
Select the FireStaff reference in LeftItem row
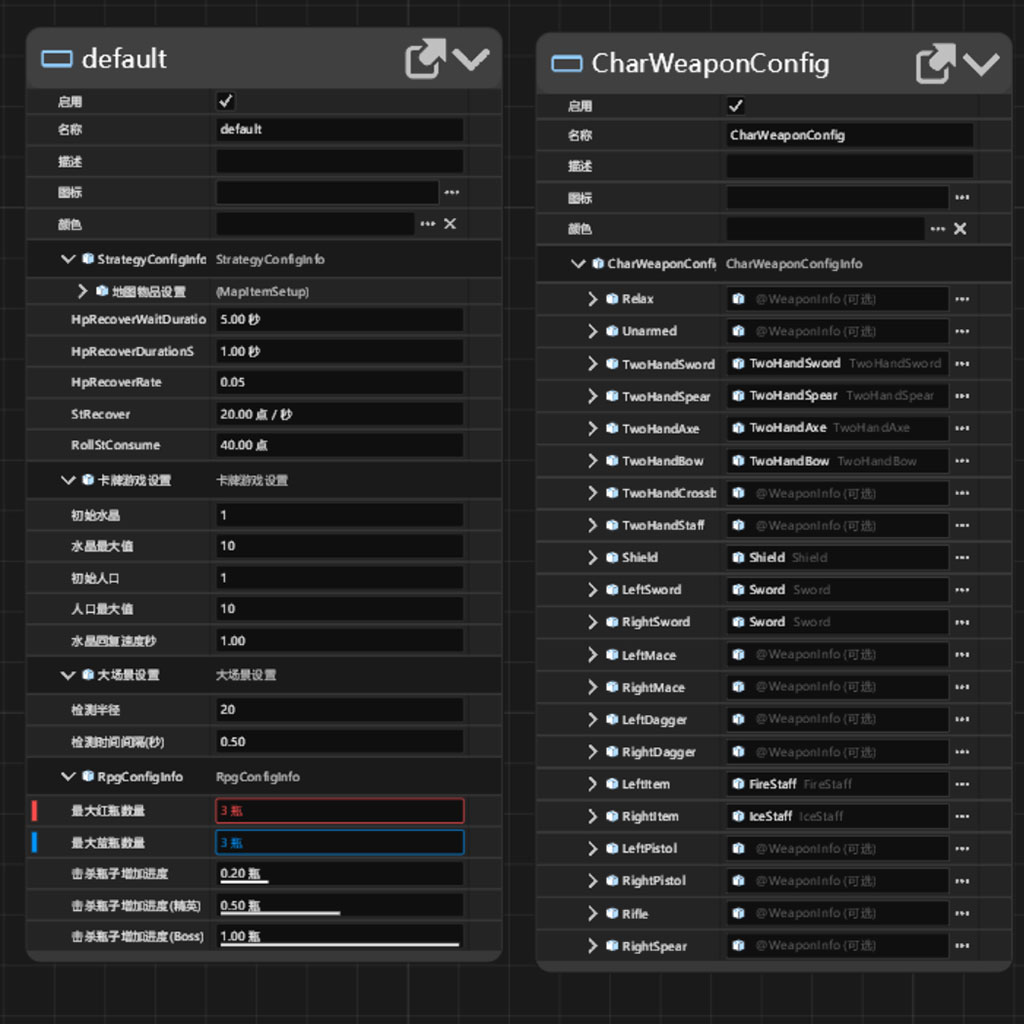(x=837, y=785)
